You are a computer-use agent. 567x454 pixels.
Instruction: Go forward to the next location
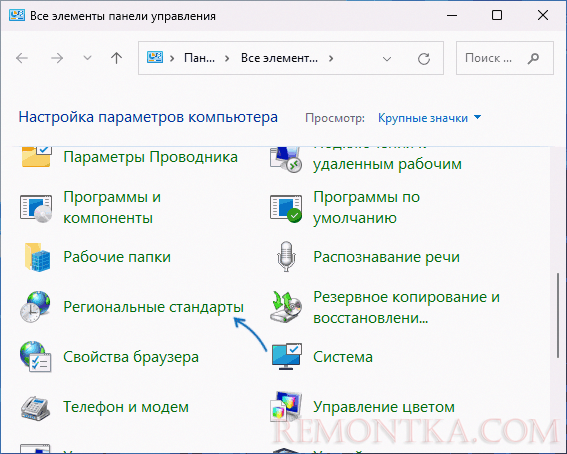pos(57,58)
